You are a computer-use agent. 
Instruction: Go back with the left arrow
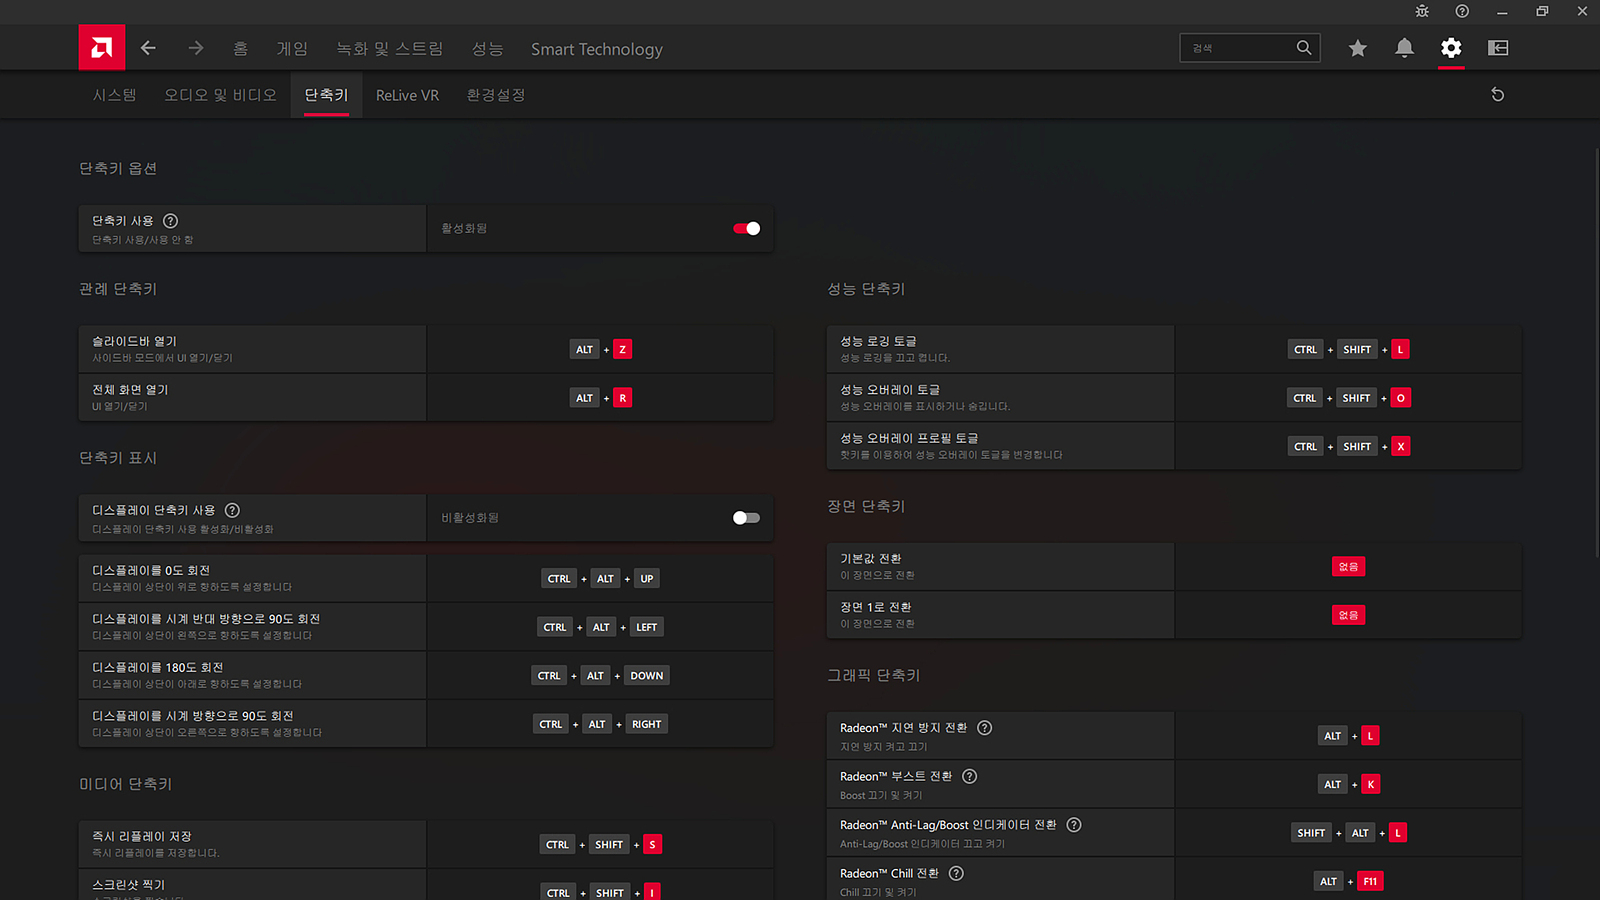tap(148, 48)
